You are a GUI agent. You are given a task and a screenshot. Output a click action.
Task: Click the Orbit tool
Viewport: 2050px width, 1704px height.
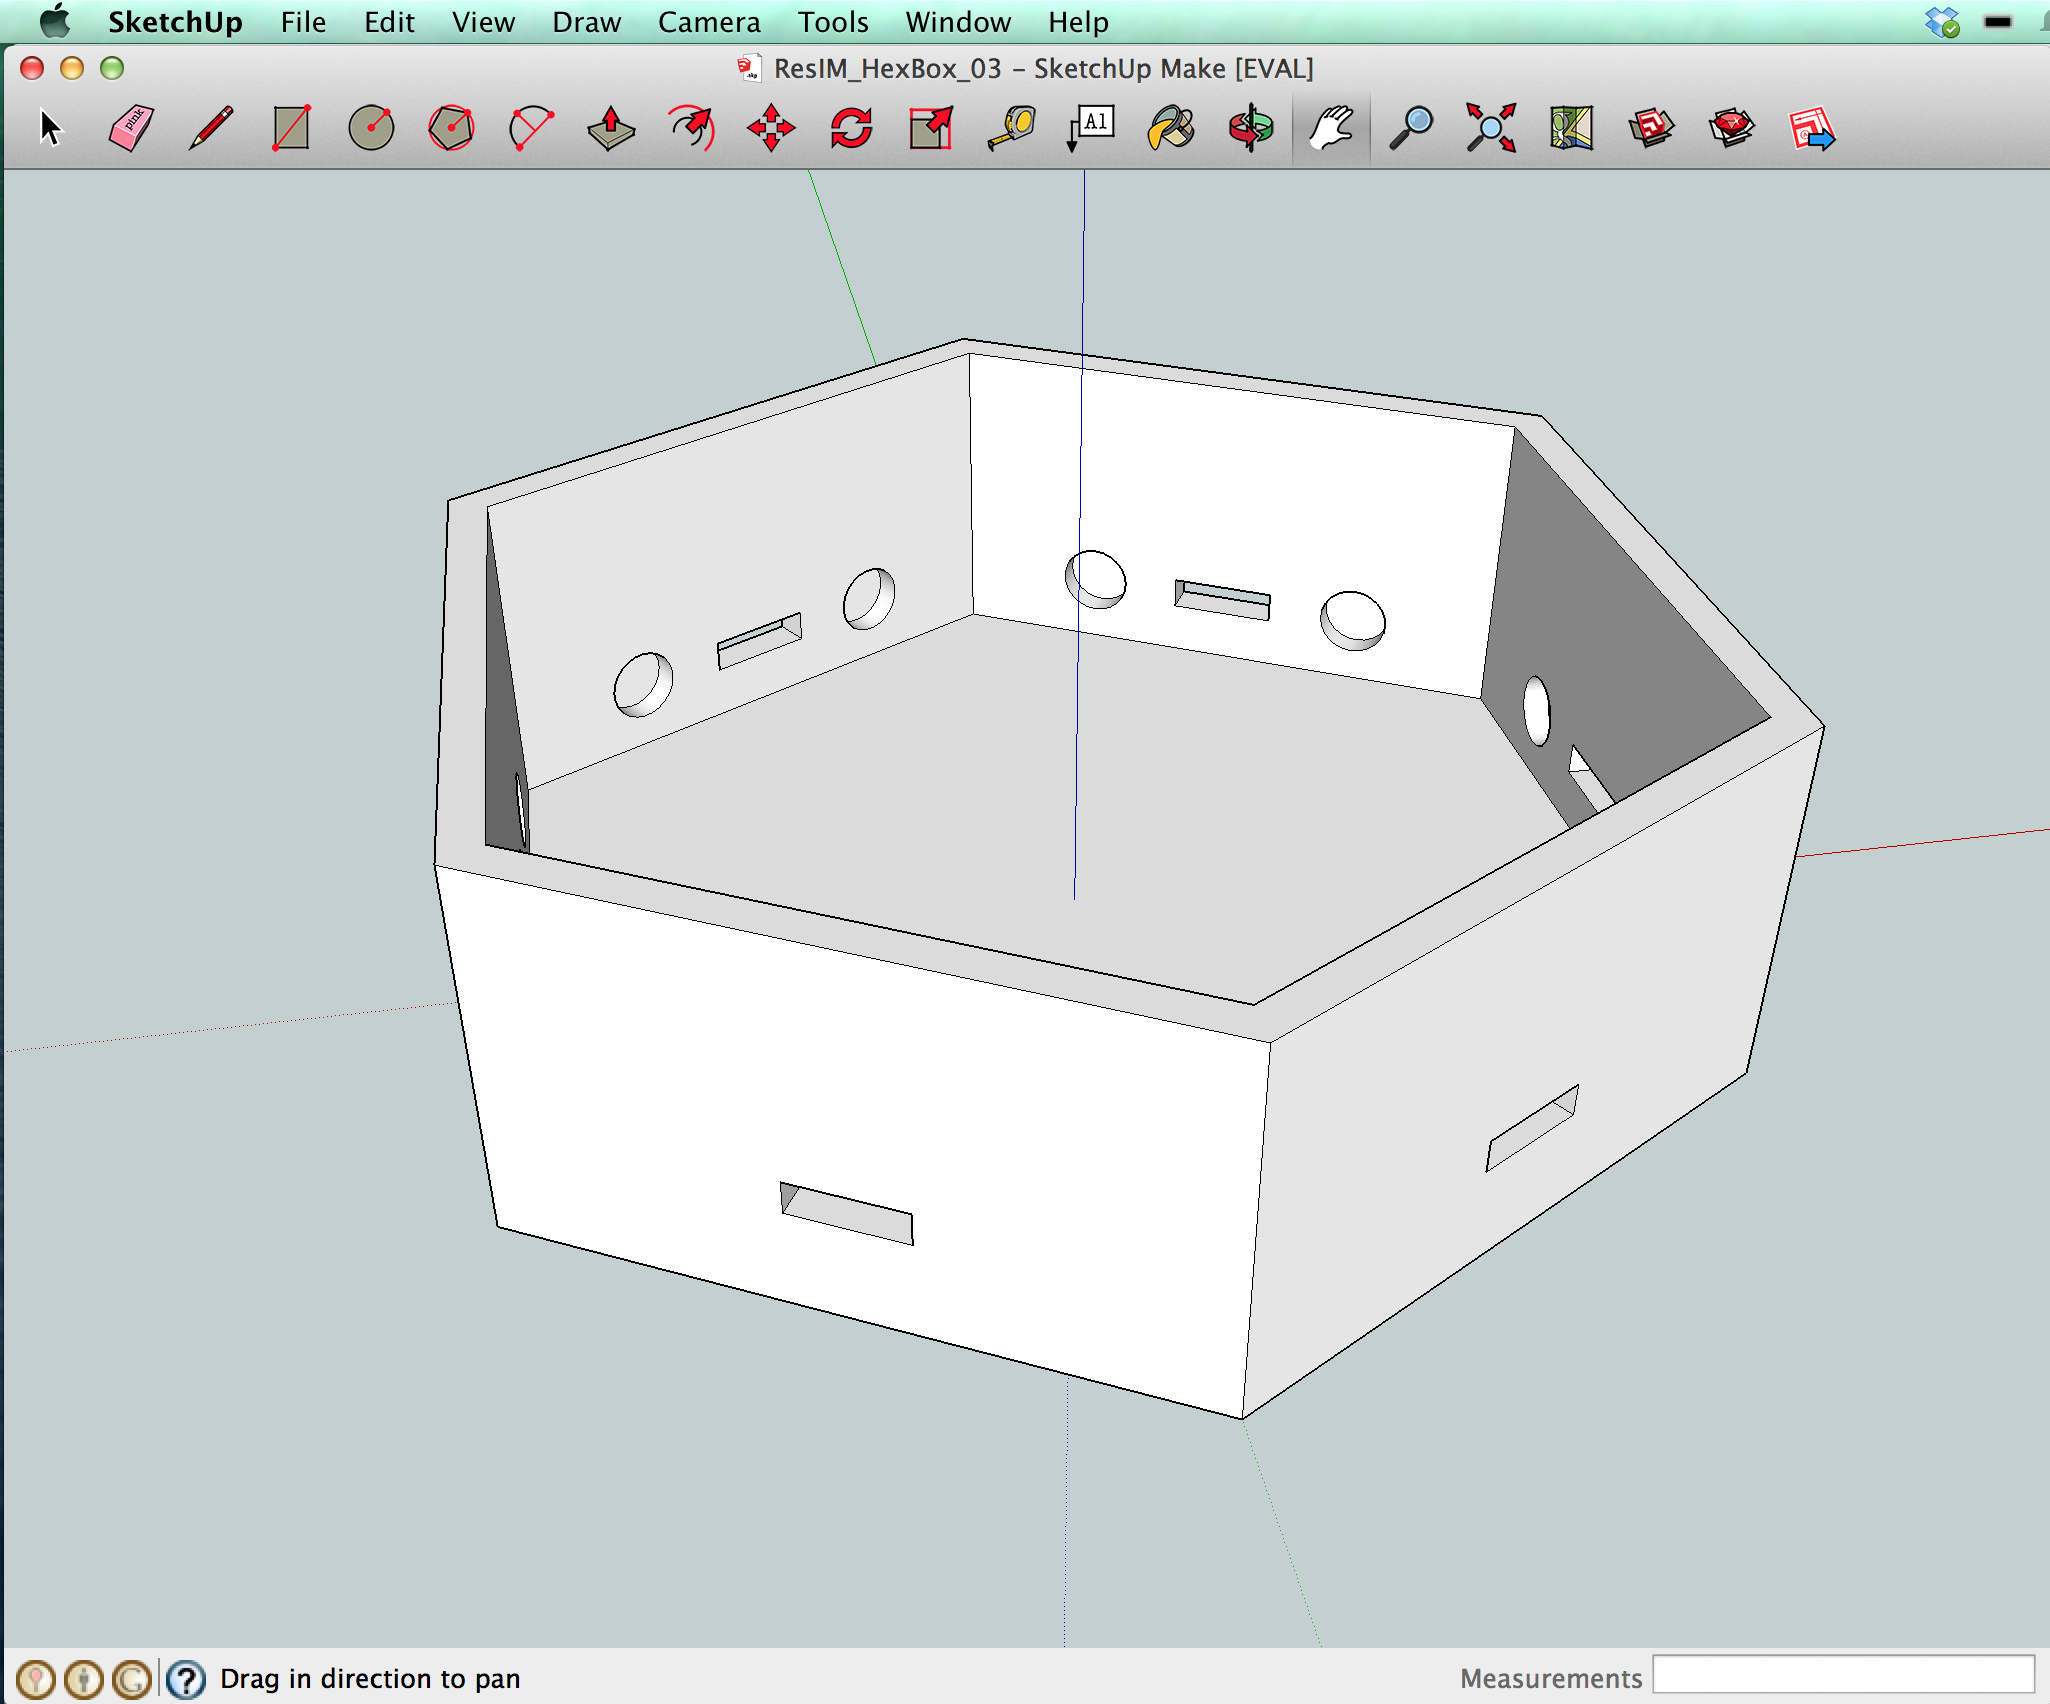tap(1251, 128)
